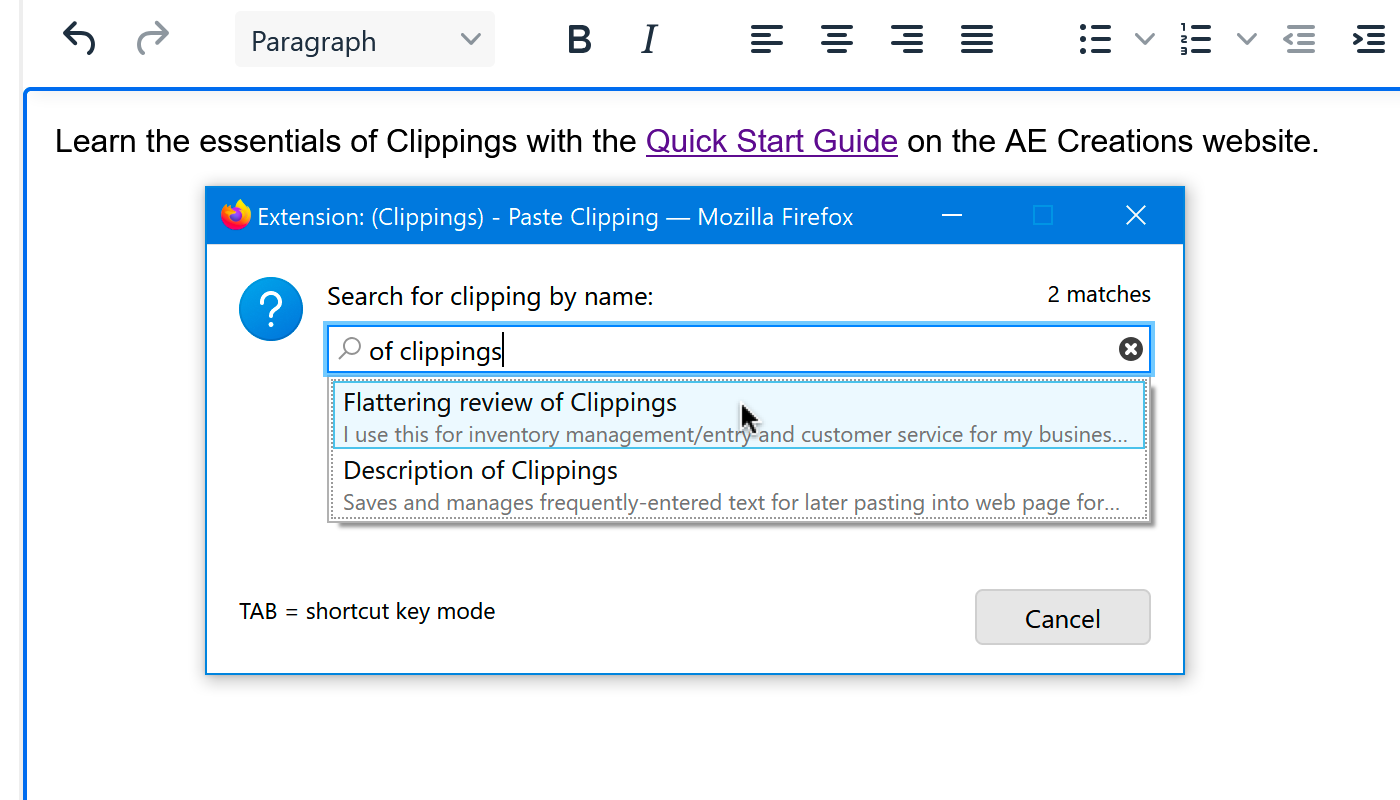1400x800 pixels.
Task: Open the Quick Start Guide link
Action: [772, 141]
